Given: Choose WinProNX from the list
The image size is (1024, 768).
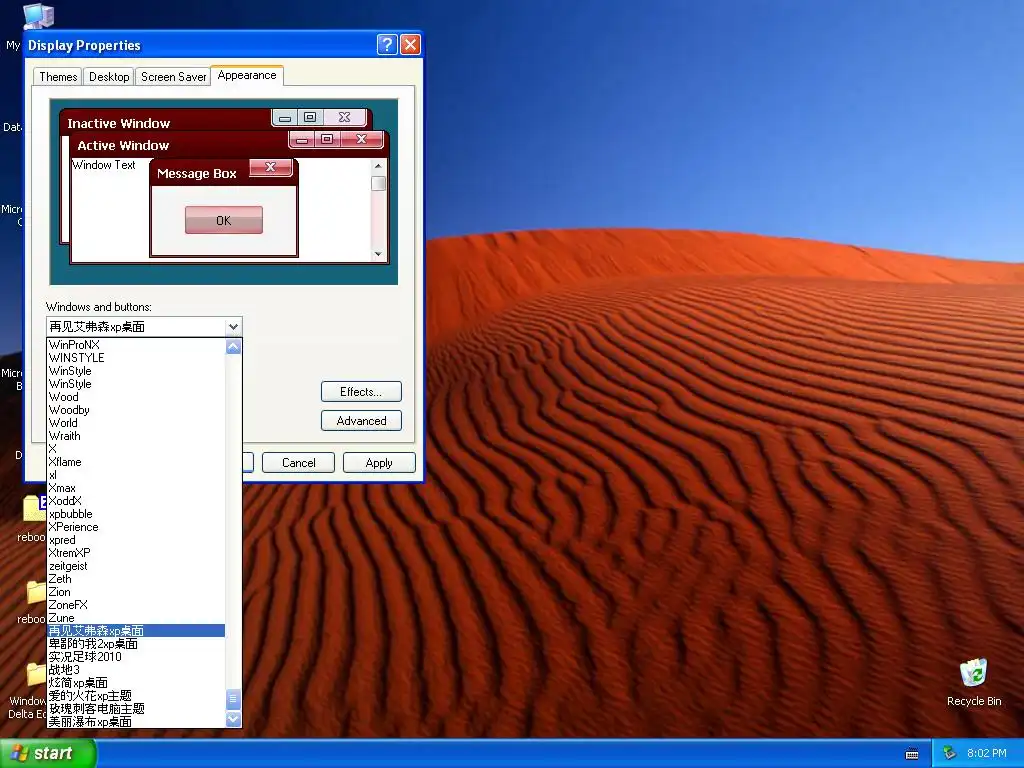Looking at the screenshot, I should click(x=136, y=345).
